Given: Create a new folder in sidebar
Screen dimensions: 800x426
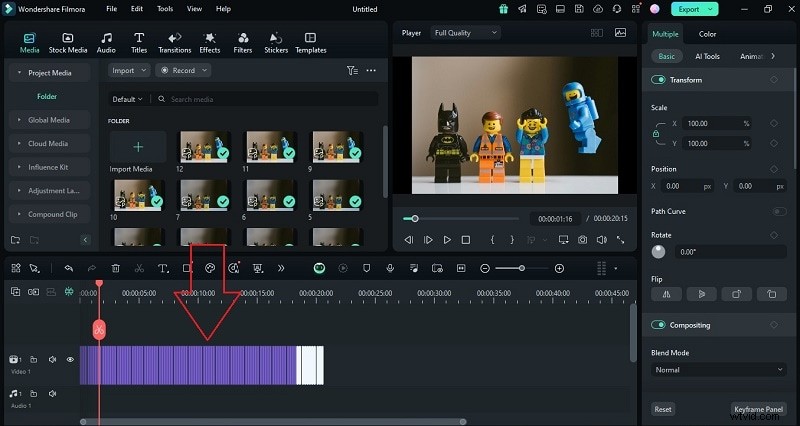Looking at the screenshot, I should click(15, 240).
